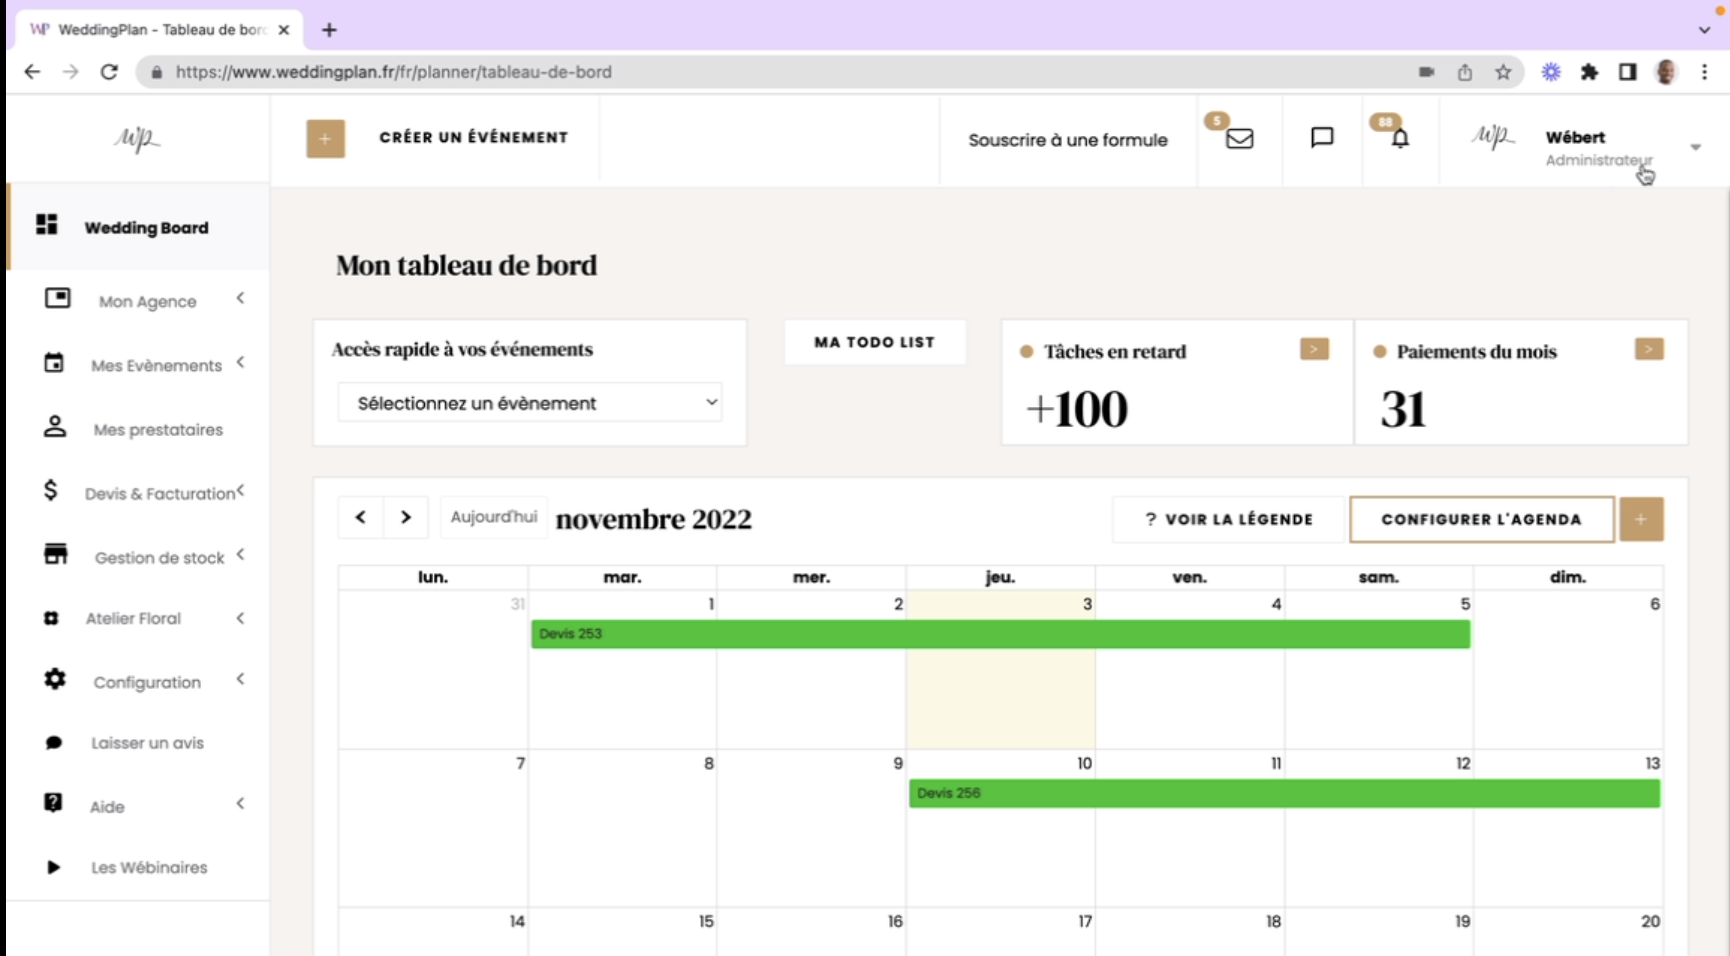This screenshot has height=956, width=1730.
Task: Open the mail inbox envelope icon
Action: coord(1239,139)
